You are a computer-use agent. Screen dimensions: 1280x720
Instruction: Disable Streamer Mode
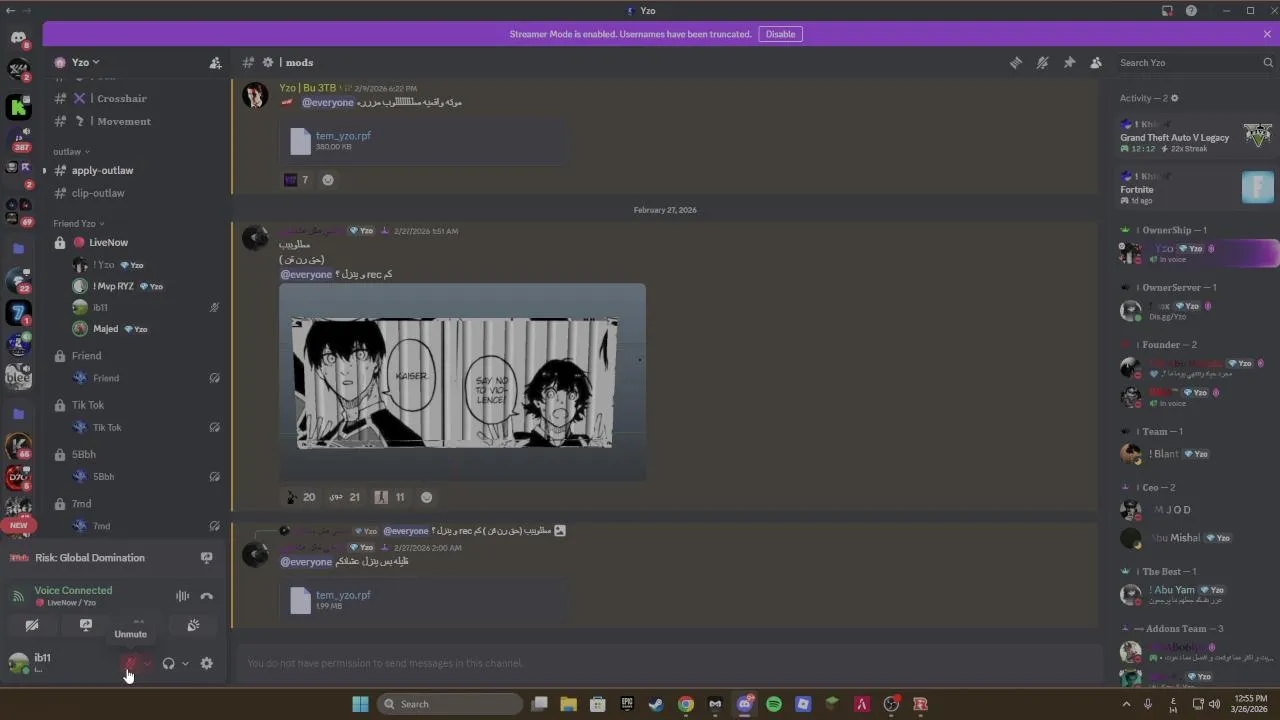coord(780,34)
